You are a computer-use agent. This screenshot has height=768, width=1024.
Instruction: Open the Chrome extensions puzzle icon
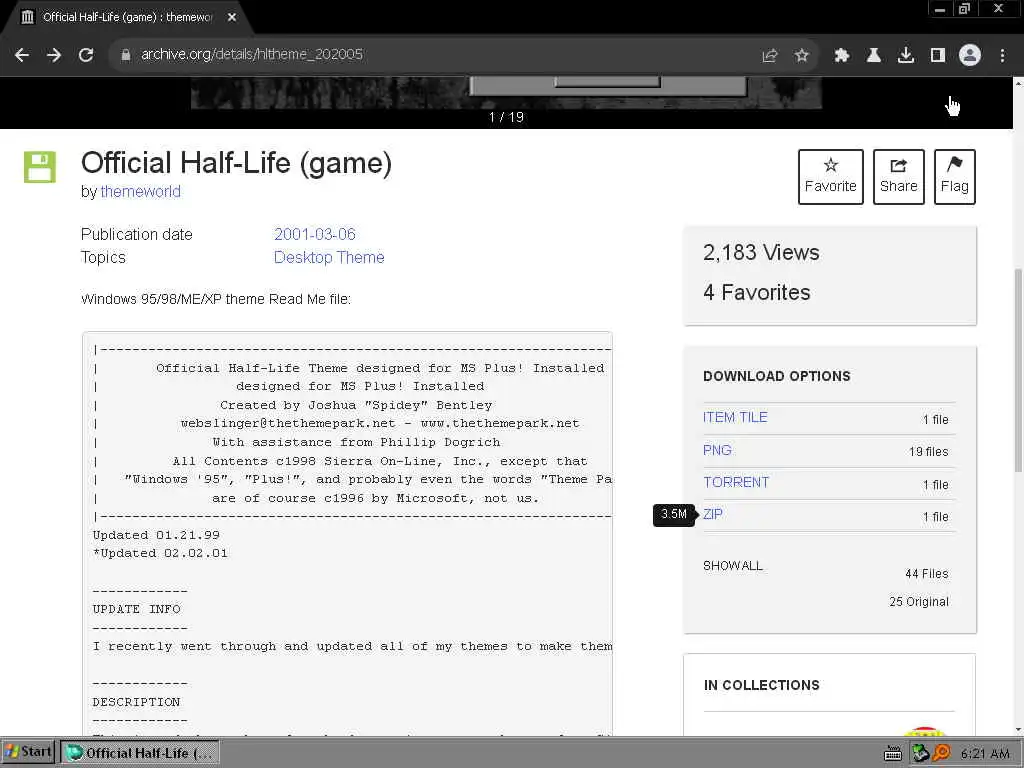tap(841, 56)
